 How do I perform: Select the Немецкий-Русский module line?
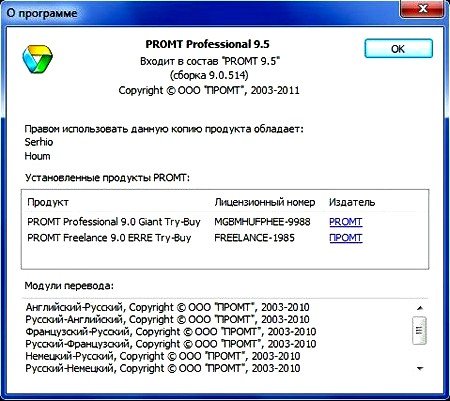[x=163, y=356]
